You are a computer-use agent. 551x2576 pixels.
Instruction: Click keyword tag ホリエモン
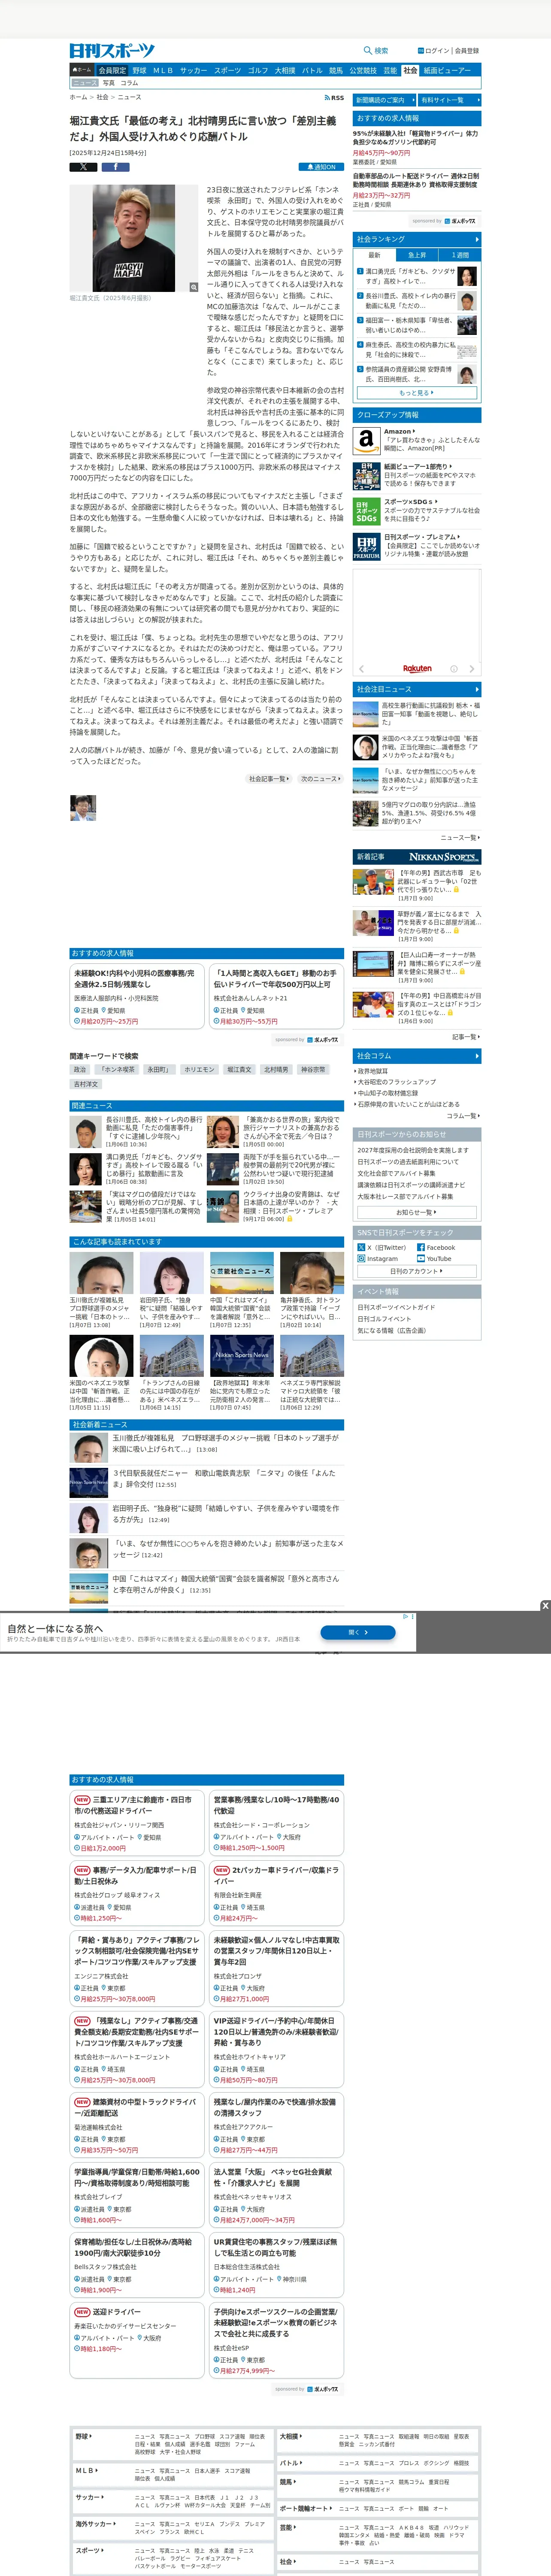pos(199,1069)
